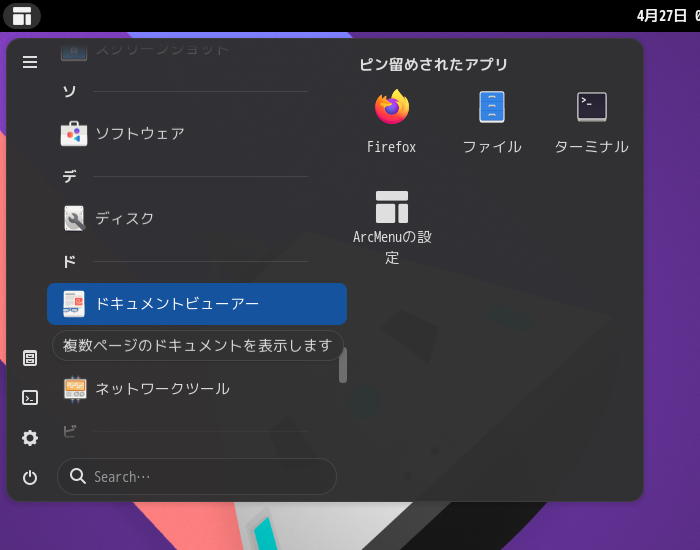
Task: Click the terminal shortcut icon in sidebar
Action: click(30, 397)
